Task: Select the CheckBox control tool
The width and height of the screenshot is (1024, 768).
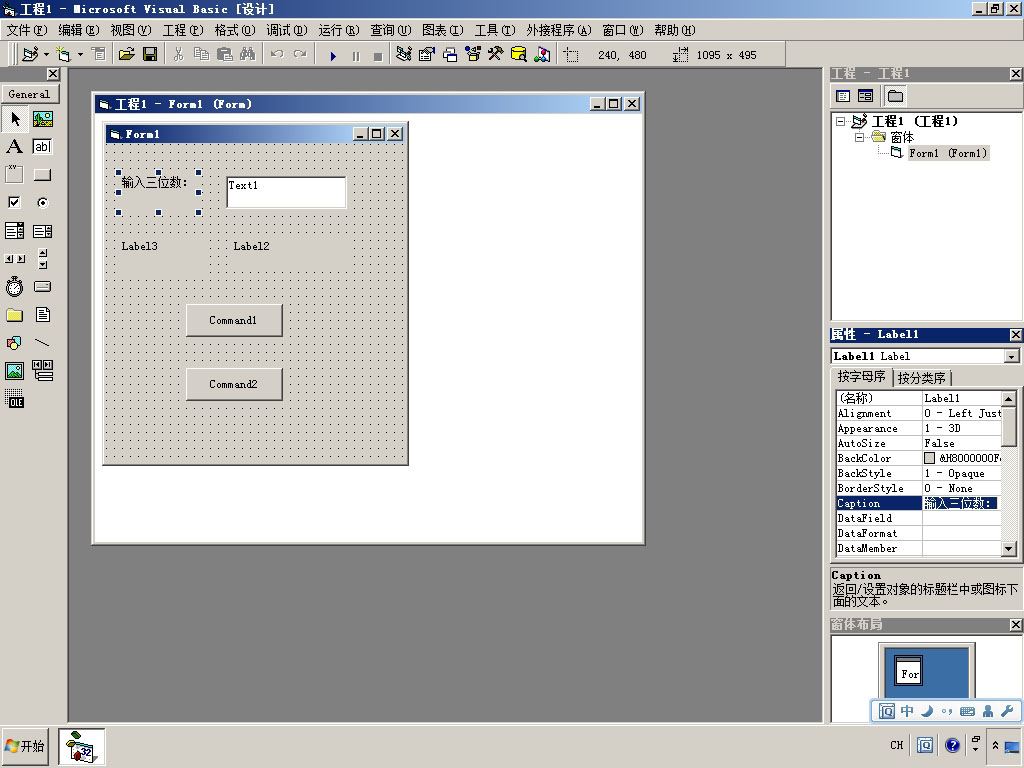Action: click(x=14, y=202)
